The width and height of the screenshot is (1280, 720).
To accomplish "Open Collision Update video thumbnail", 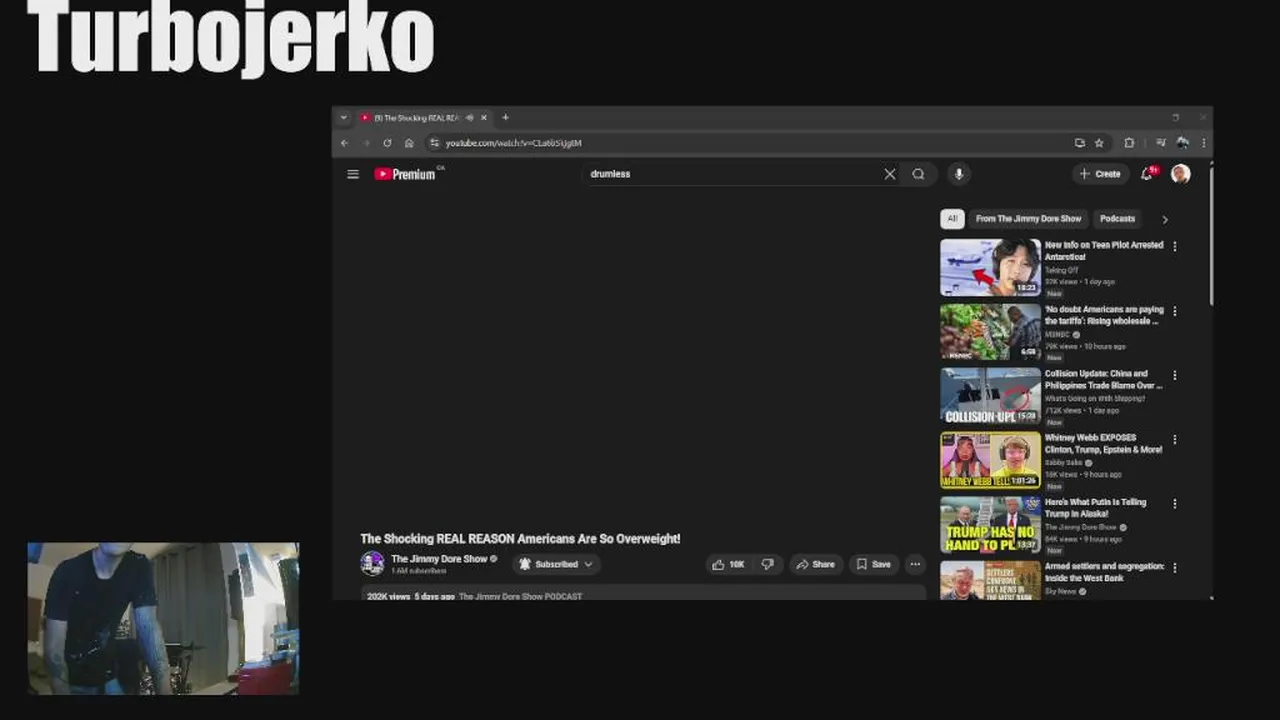I will [990, 396].
